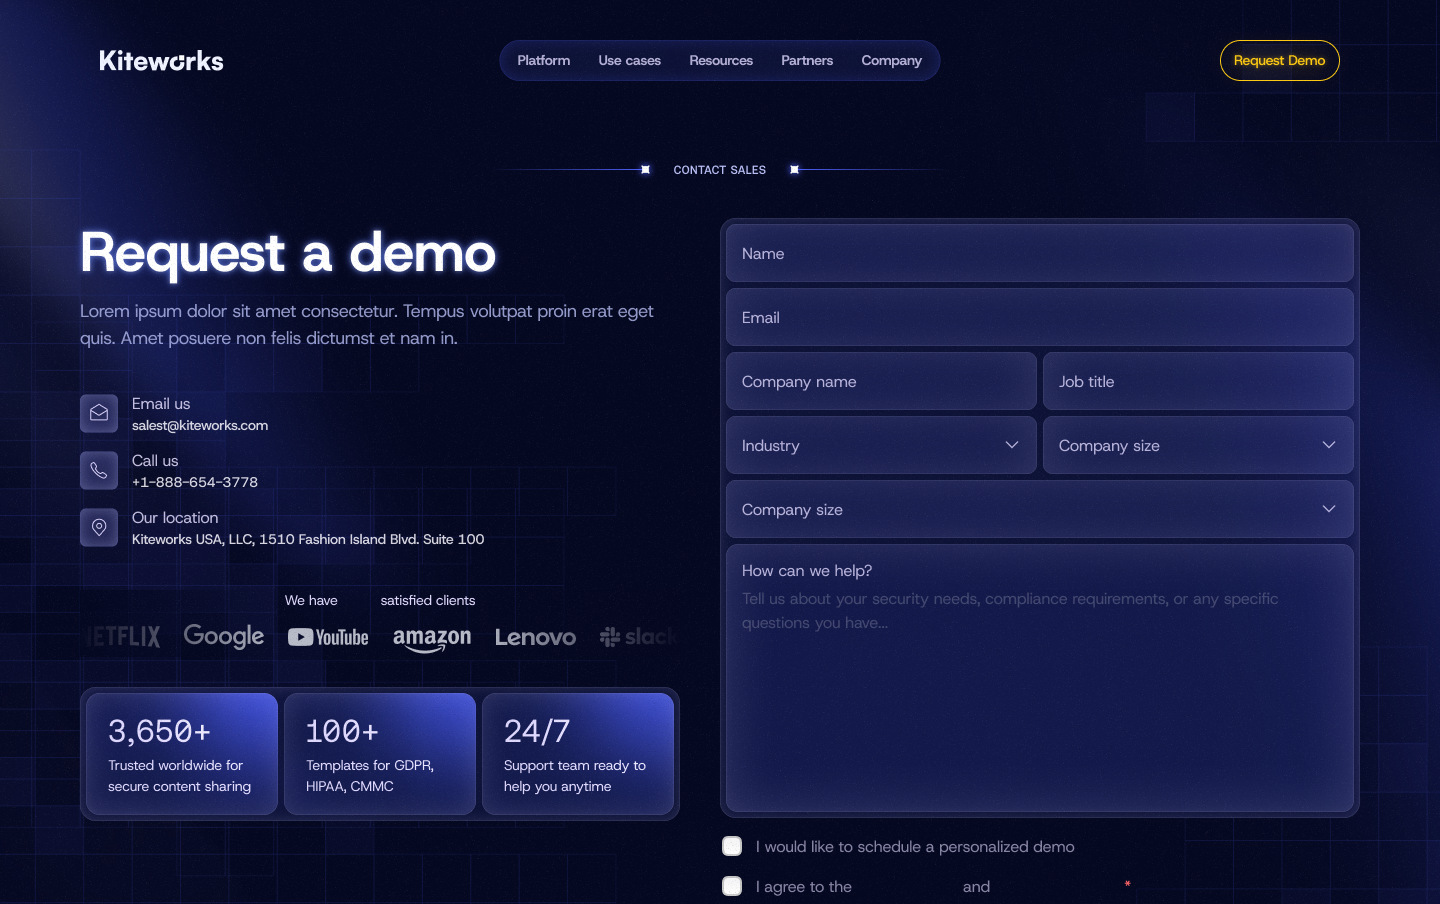Click the Google client logo
The image size is (1440, 904).
point(224,637)
